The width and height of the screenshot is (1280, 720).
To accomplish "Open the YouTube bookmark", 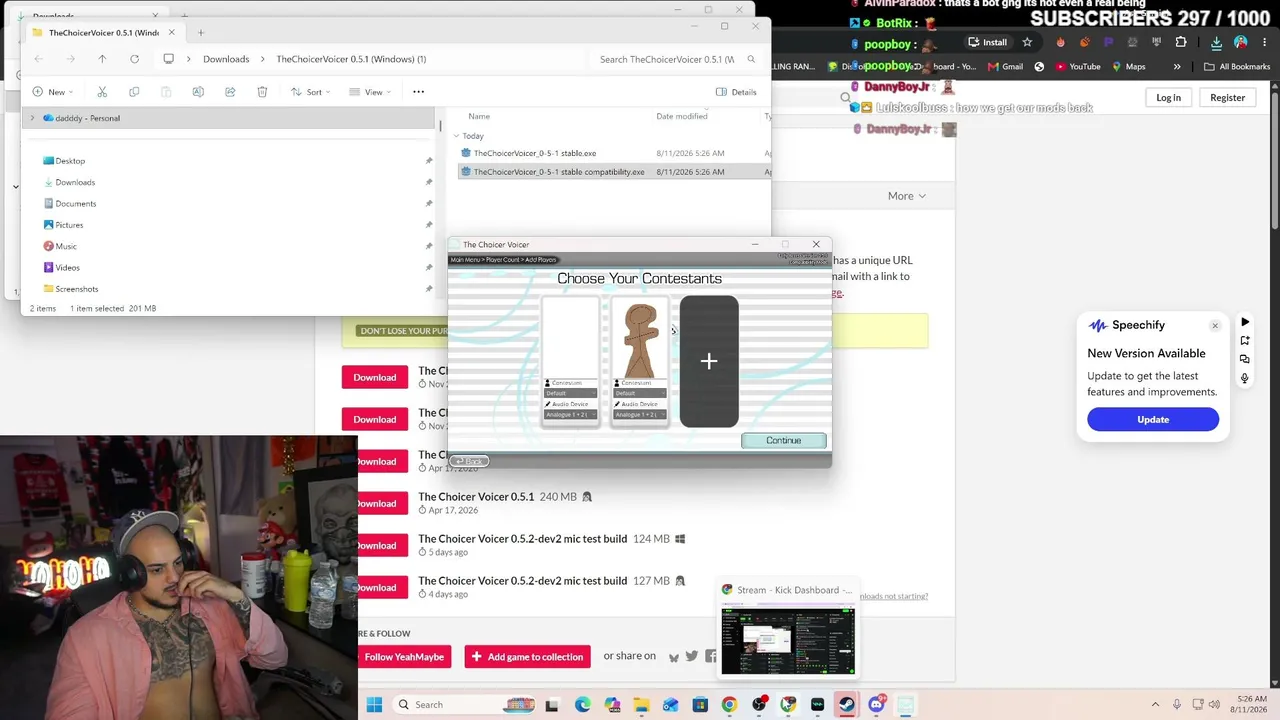I will click(x=1076, y=67).
